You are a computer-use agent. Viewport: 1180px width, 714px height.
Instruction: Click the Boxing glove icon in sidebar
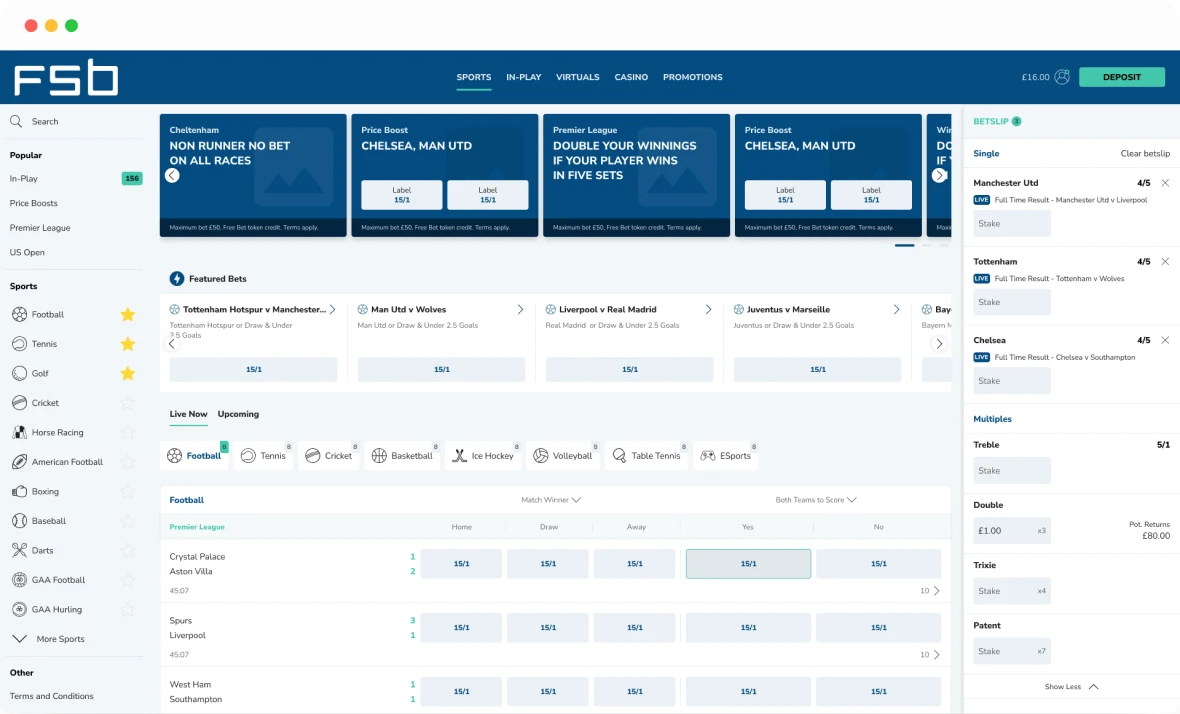point(20,491)
